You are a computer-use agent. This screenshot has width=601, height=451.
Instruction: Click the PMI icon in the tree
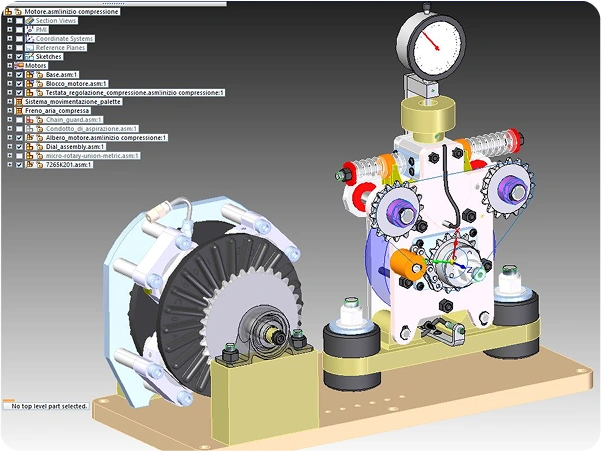coord(29,29)
